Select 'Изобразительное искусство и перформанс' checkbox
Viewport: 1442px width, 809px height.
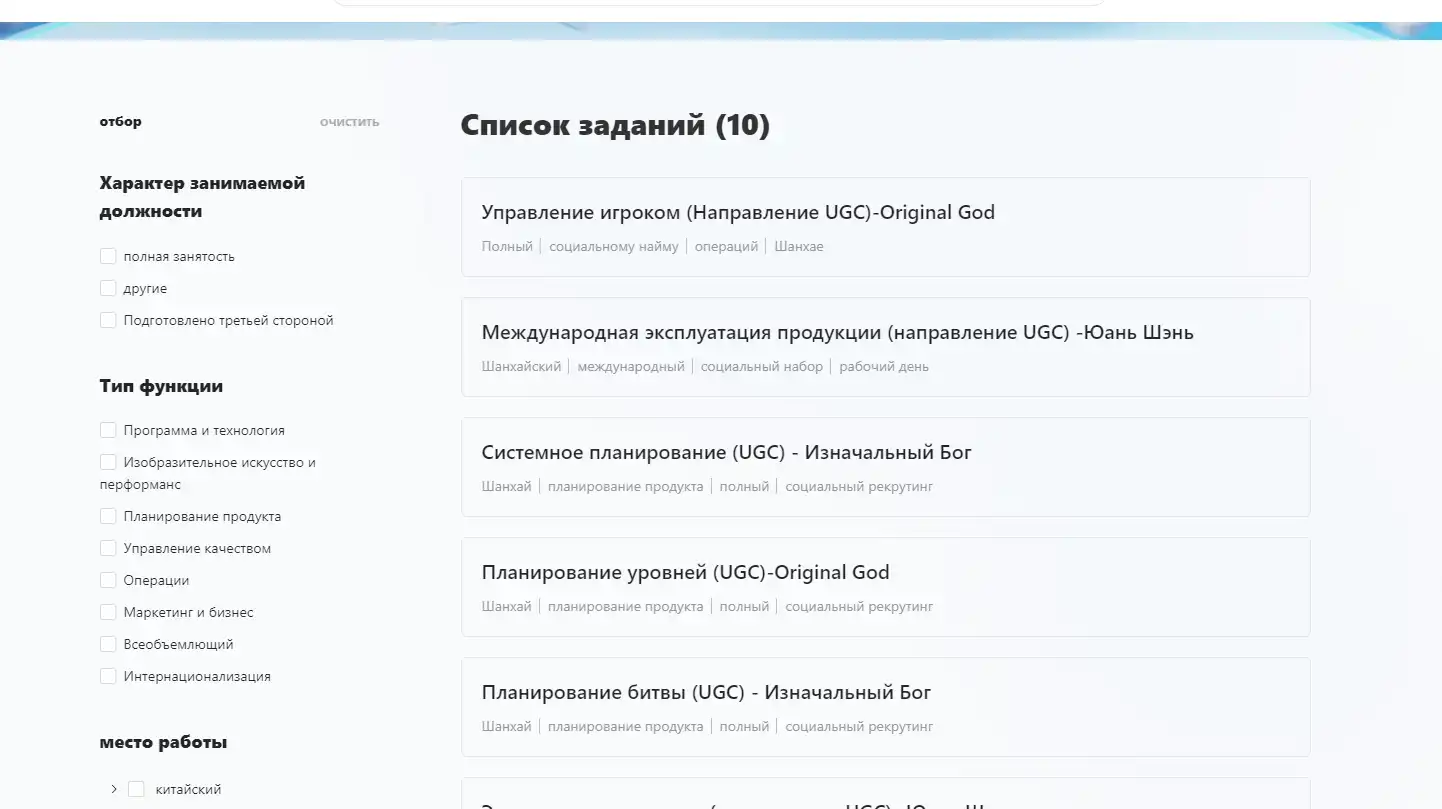[108, 463]
